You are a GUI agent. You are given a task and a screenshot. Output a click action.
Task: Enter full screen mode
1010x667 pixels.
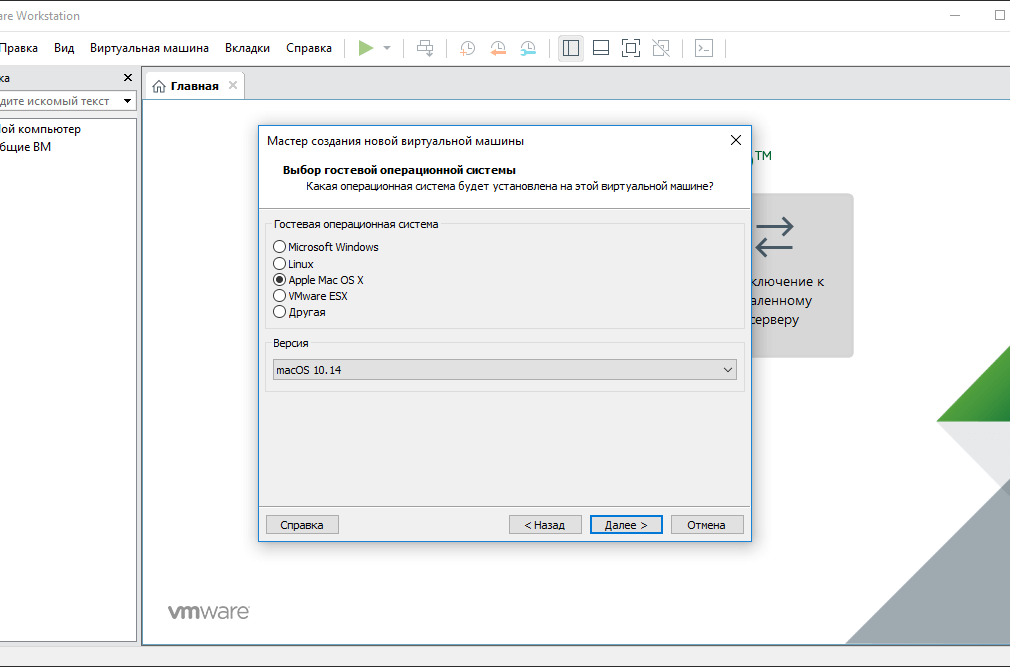point(631,48)
